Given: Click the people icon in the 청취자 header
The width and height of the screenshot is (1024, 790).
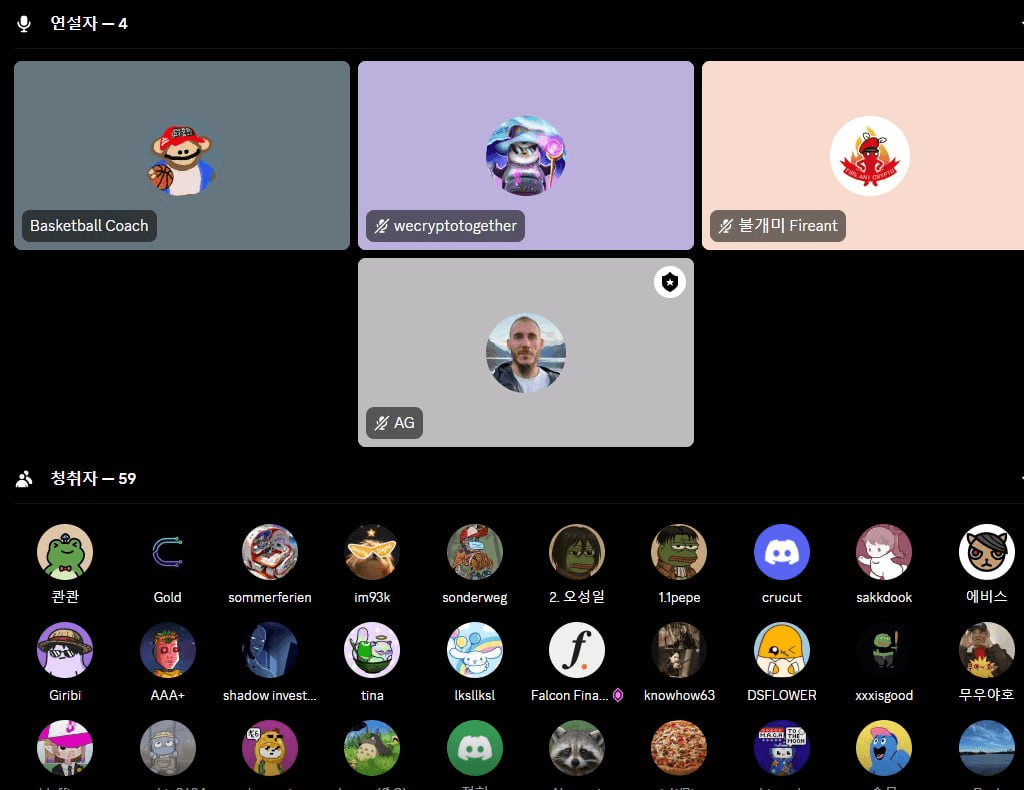Looking at the screenshot, I should pos(24,479).
